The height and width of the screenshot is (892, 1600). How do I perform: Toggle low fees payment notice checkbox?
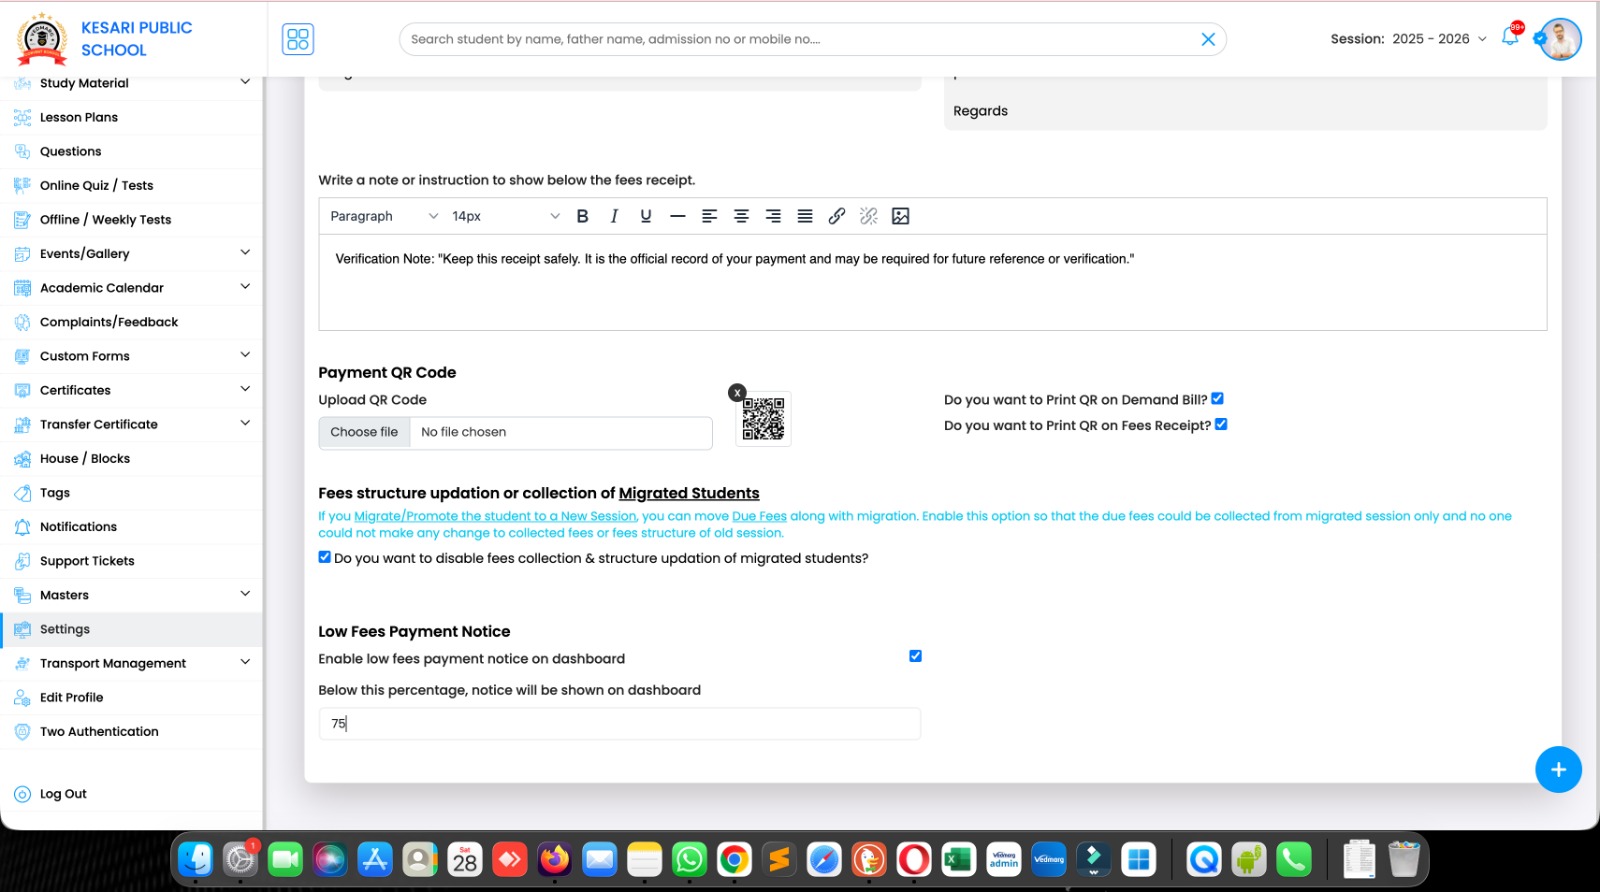click(915, 656)
